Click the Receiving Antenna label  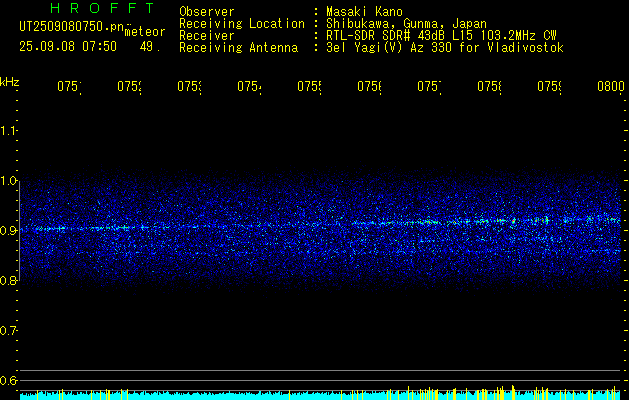238,48
